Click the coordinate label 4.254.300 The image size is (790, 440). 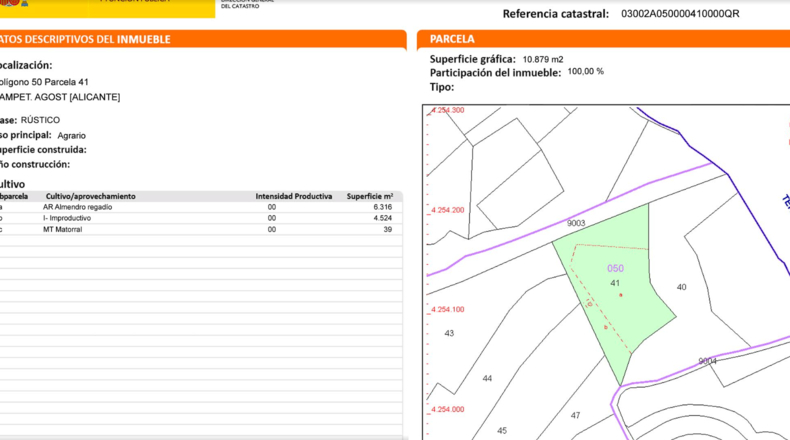pos(447,110)
